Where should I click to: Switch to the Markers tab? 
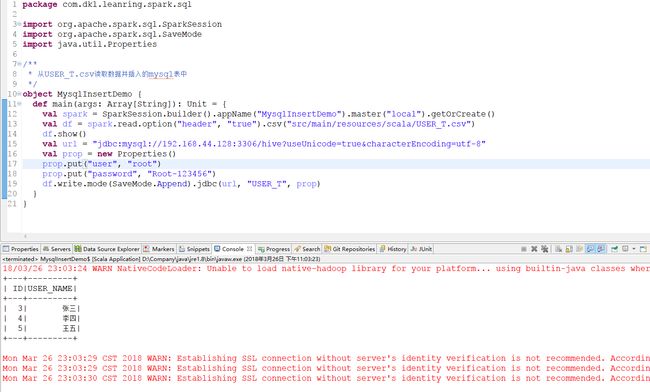point(159,249)
